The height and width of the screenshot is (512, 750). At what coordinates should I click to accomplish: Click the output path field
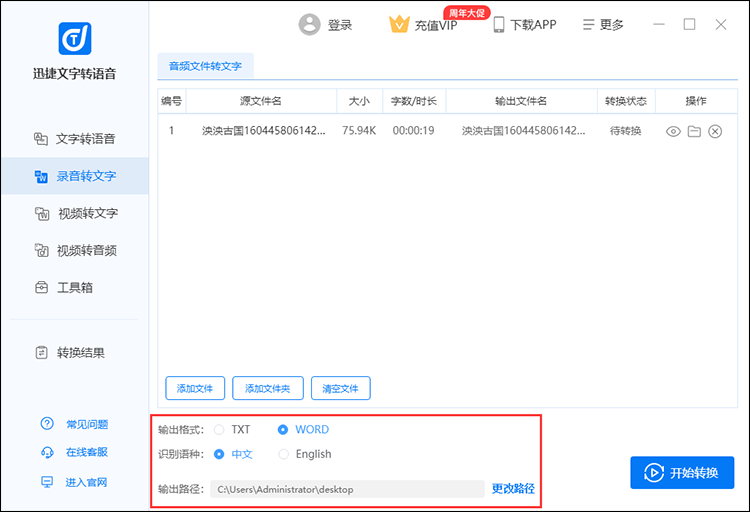point(348,489)
